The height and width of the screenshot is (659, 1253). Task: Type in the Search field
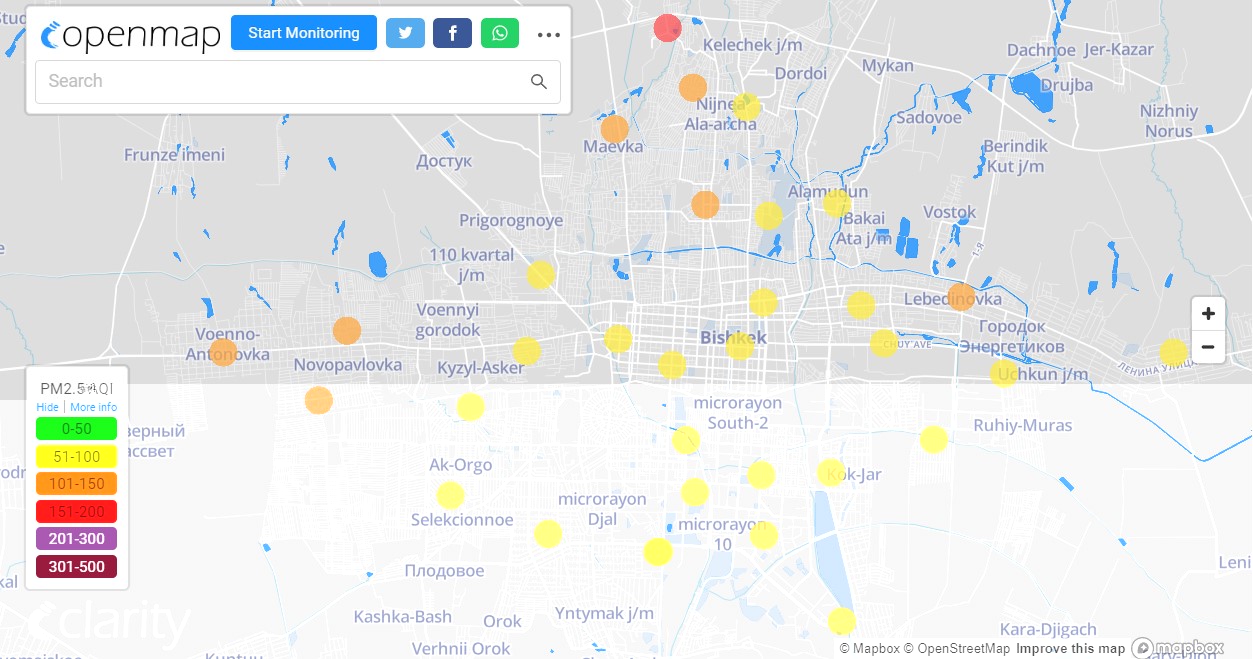(280, 82)
